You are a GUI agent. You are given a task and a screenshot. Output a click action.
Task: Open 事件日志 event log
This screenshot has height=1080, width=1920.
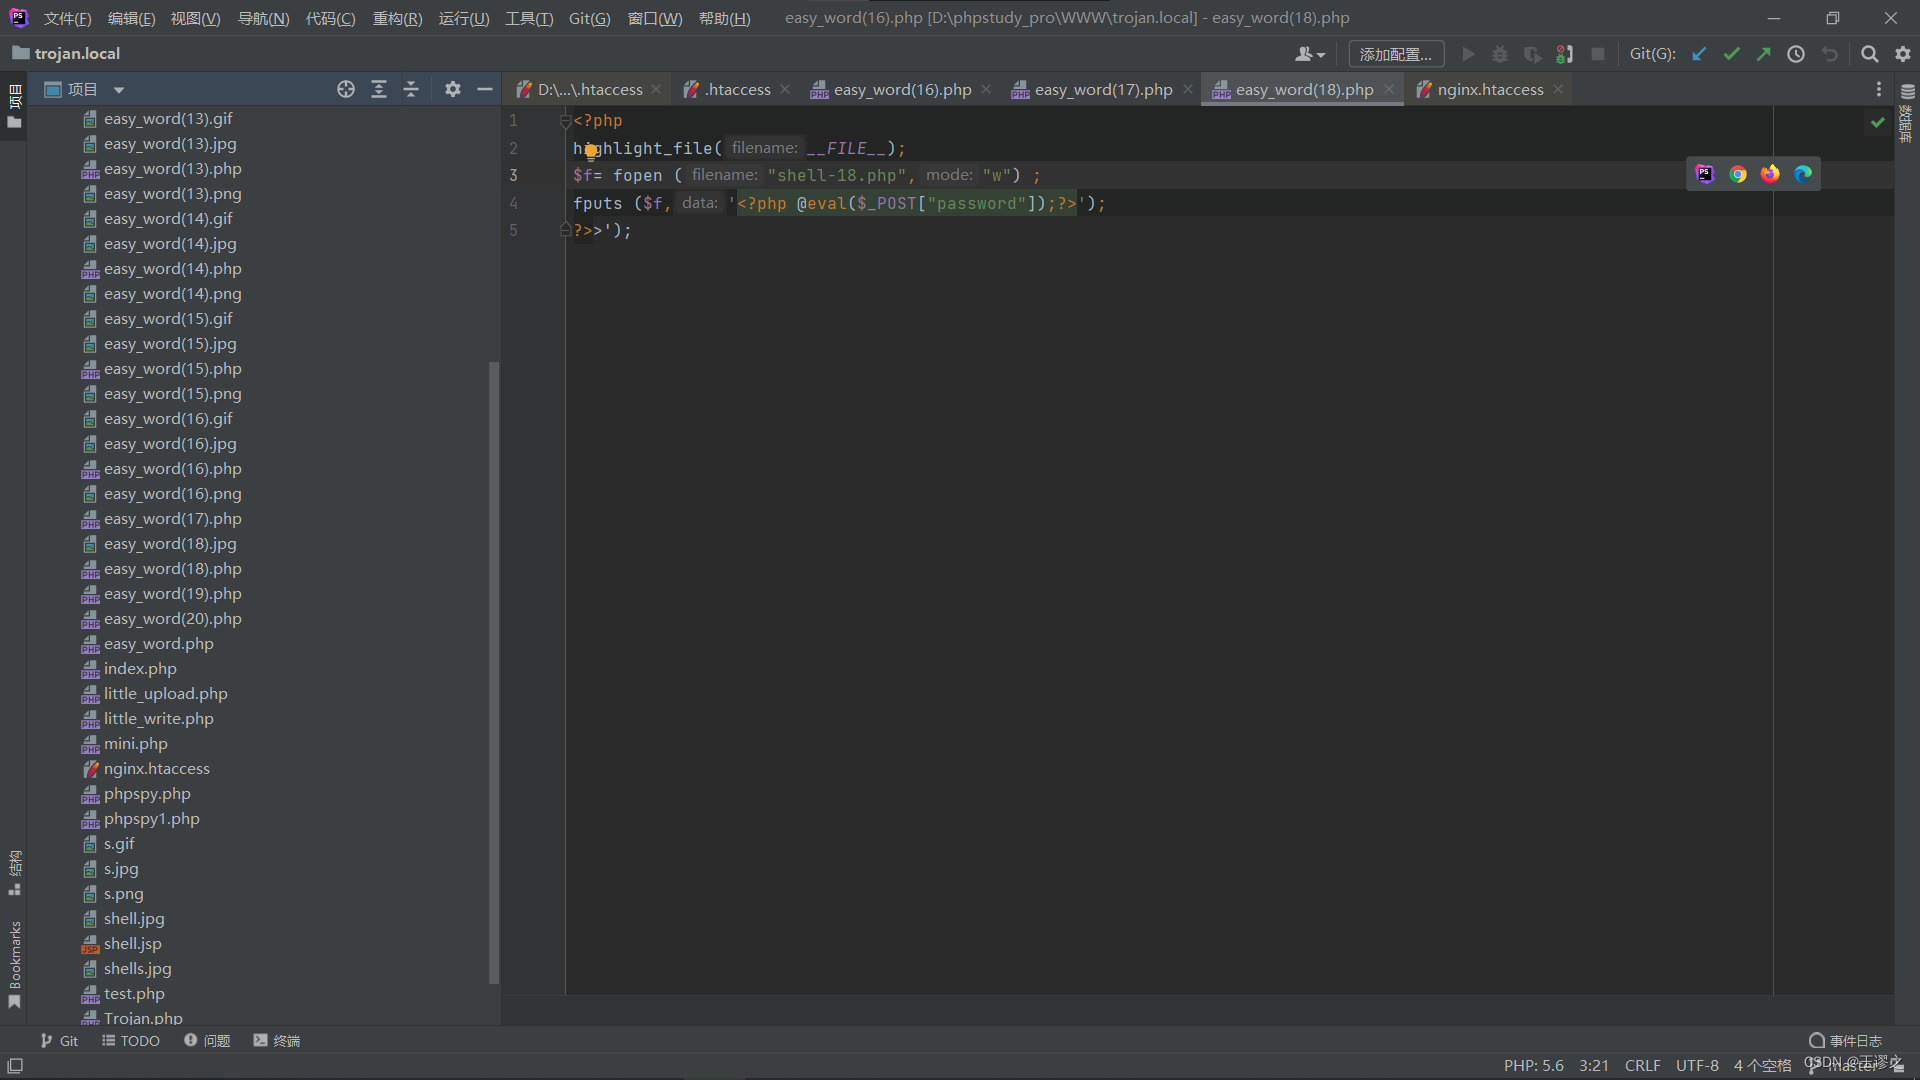1845,1041
